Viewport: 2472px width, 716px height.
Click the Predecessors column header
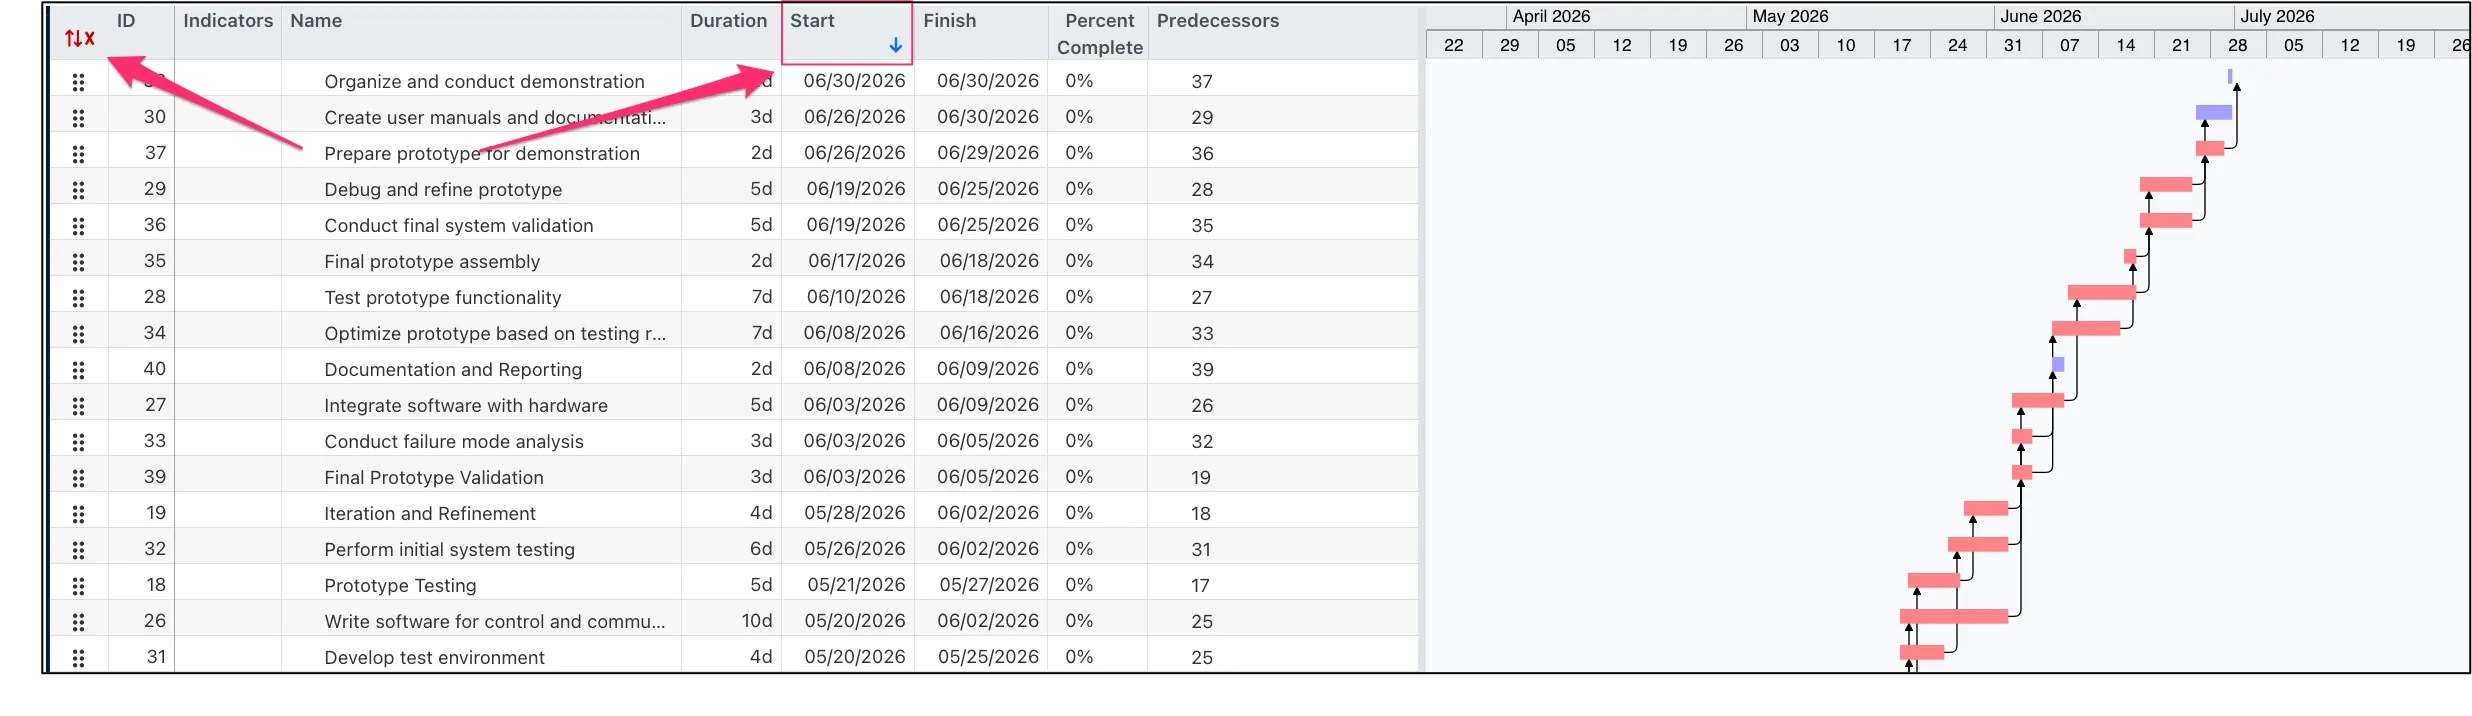tap(1218, 21)
